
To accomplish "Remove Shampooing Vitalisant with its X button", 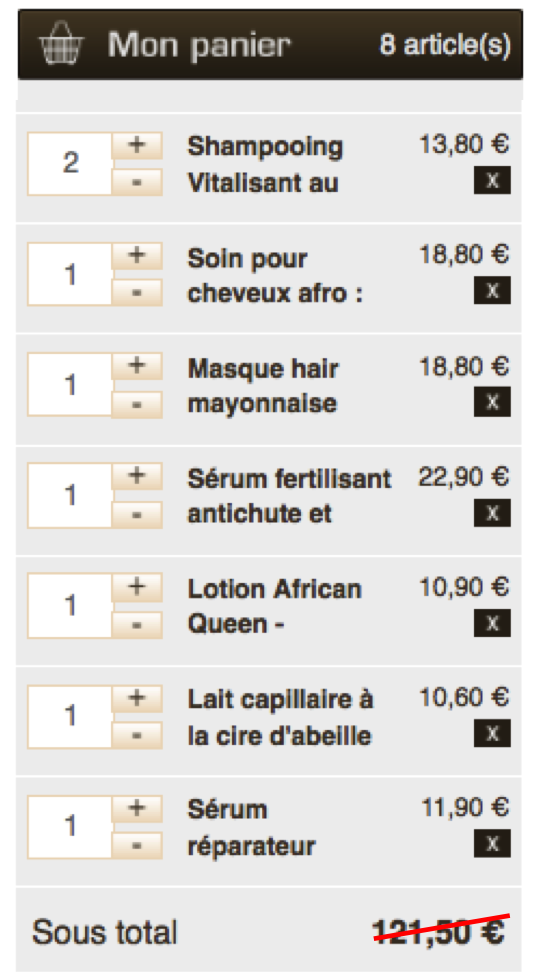I will (x=492, y=180).
